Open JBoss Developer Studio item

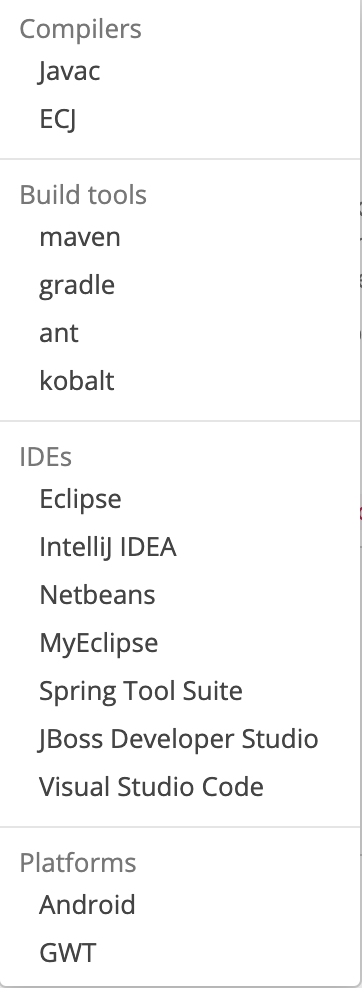(x=179, y=738)
